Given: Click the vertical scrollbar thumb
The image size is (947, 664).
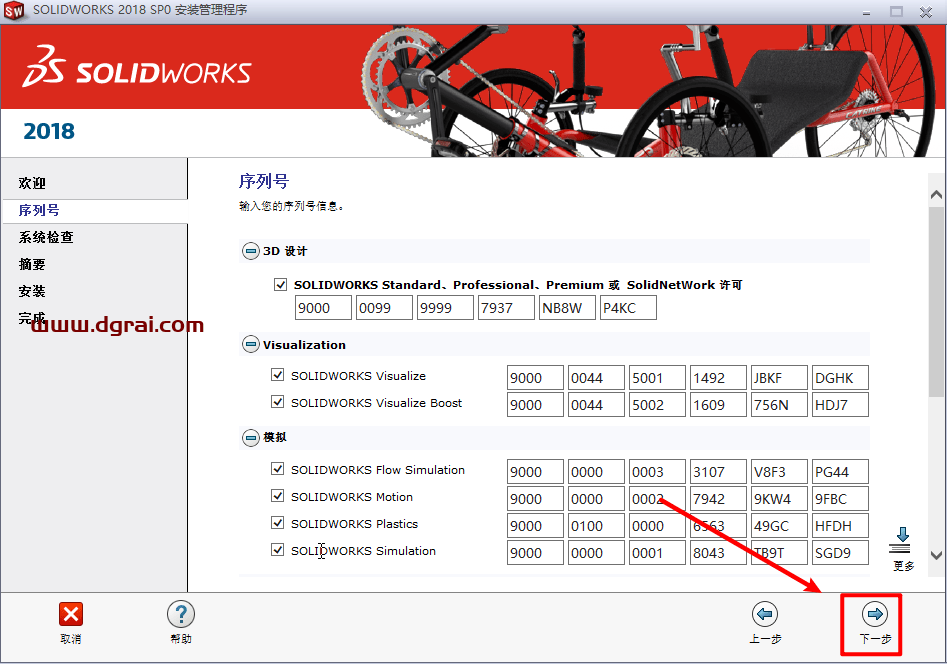Looking at the screenshot, I should pyautogui.click(x=936, y=302).
